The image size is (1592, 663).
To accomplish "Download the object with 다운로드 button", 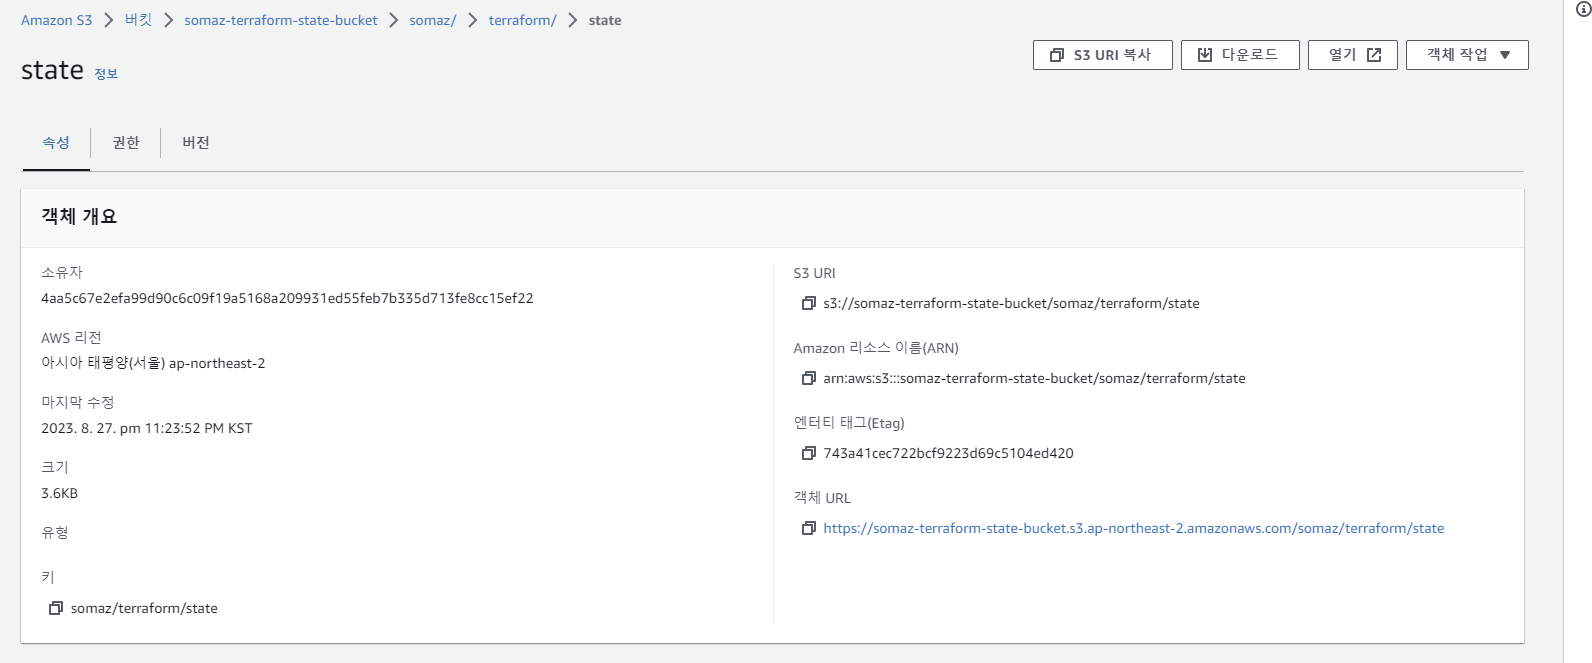I will tap(1240, 55).
